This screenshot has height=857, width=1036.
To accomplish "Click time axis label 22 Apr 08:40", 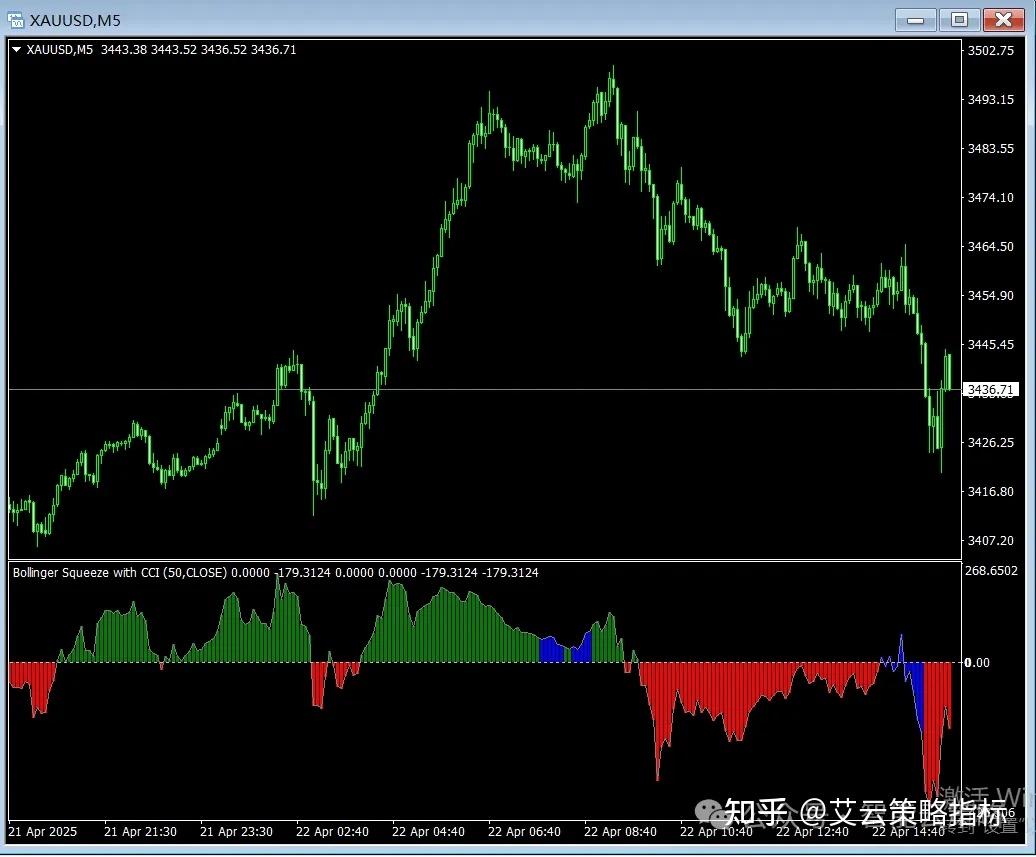I will (x=620, y=831).
